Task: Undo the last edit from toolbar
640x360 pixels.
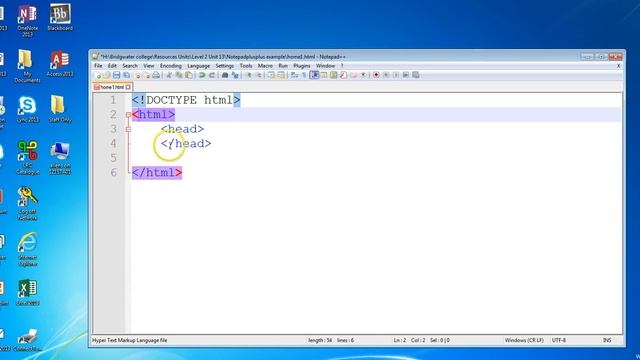Action: 201,75
